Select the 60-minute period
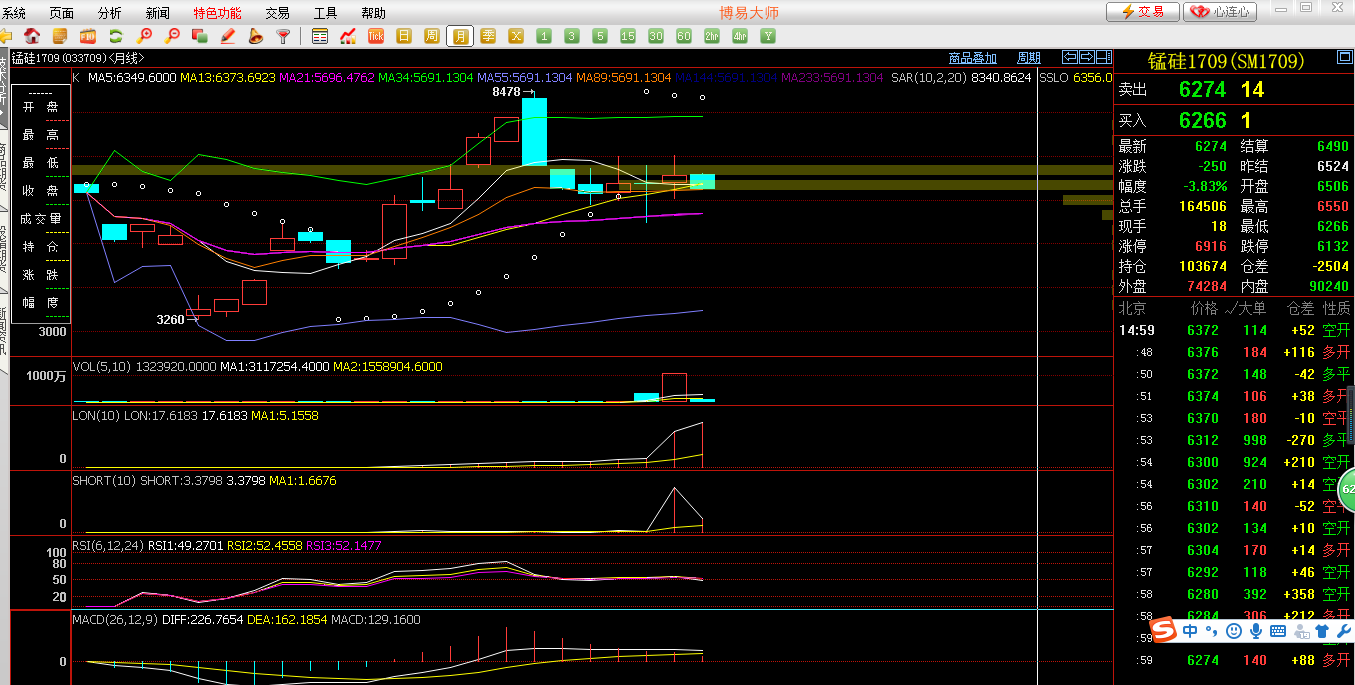1355x685 pixels. click(684, 36)
